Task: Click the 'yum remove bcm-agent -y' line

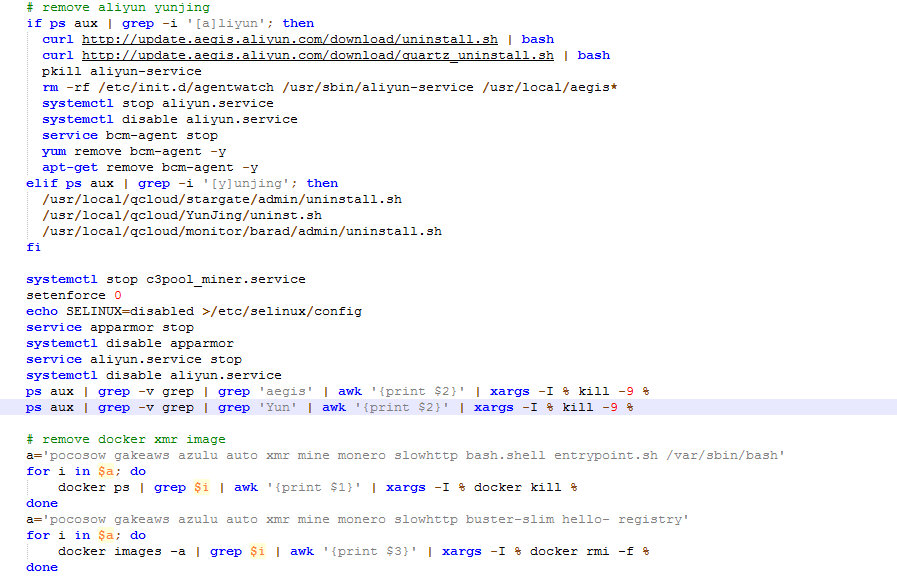Action: point(134,152)
